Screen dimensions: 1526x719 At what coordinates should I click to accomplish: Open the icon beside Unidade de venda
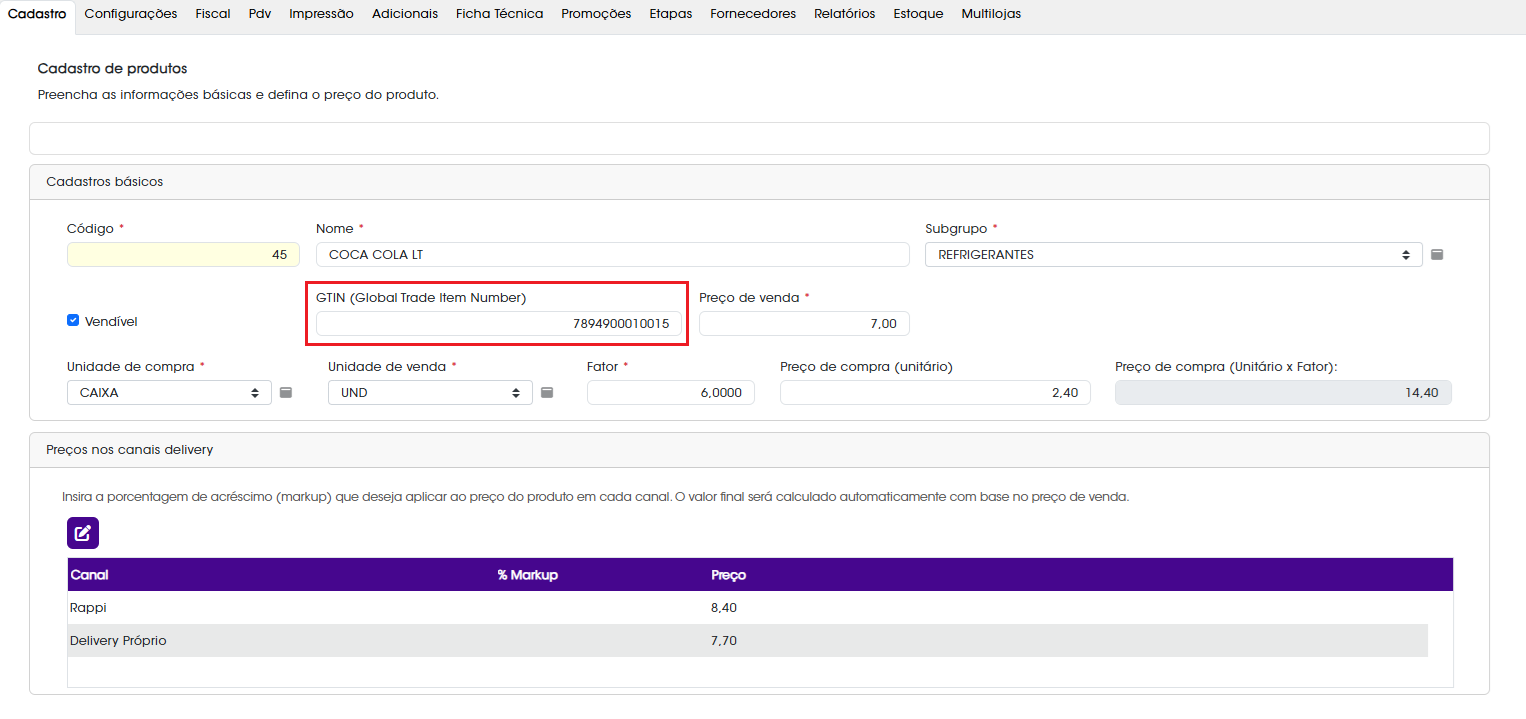(547, 393)
